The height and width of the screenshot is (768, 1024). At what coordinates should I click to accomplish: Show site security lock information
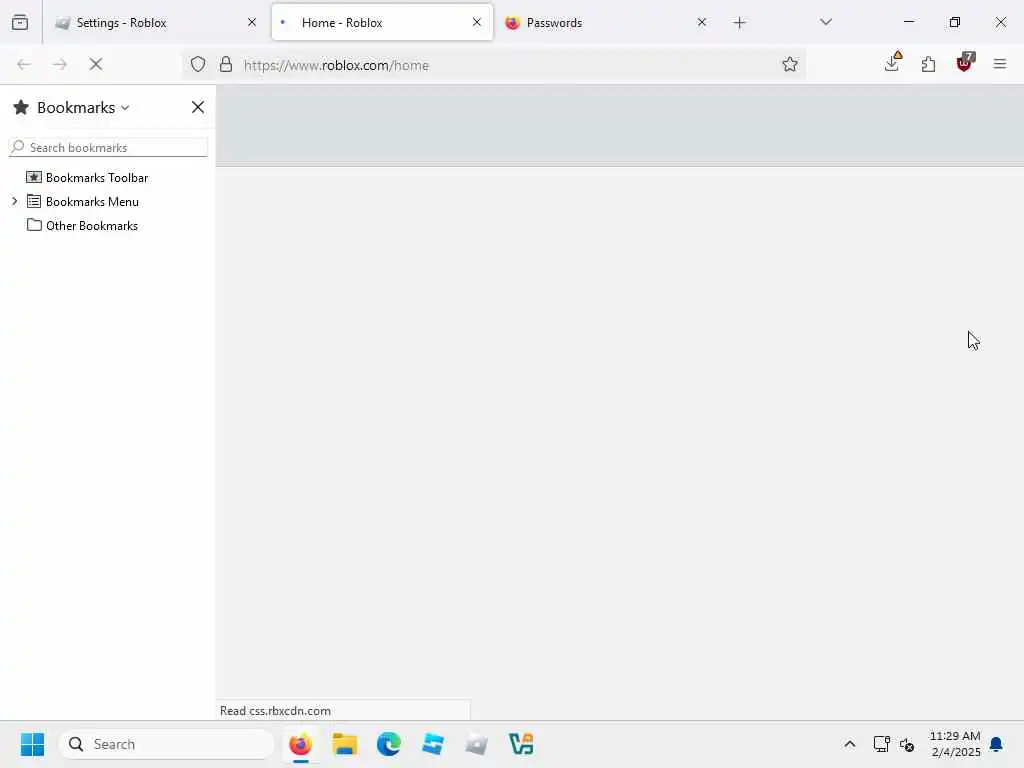tap(226, 64)
